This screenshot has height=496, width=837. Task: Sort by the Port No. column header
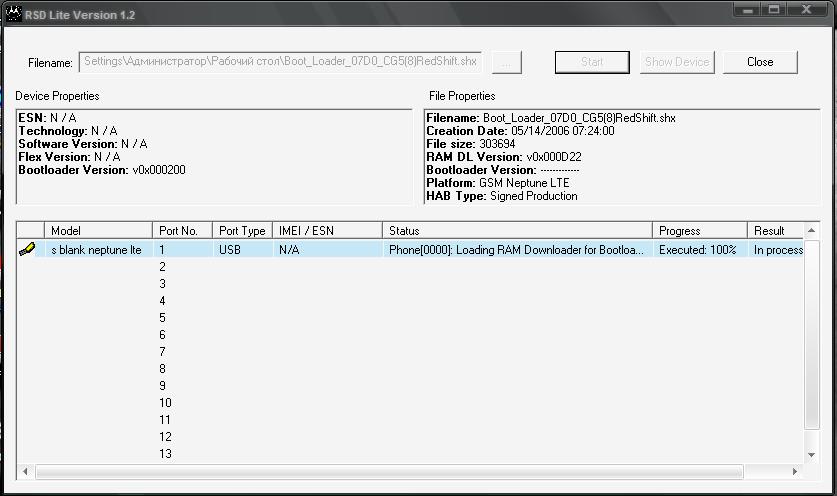(x=182, y=230)
